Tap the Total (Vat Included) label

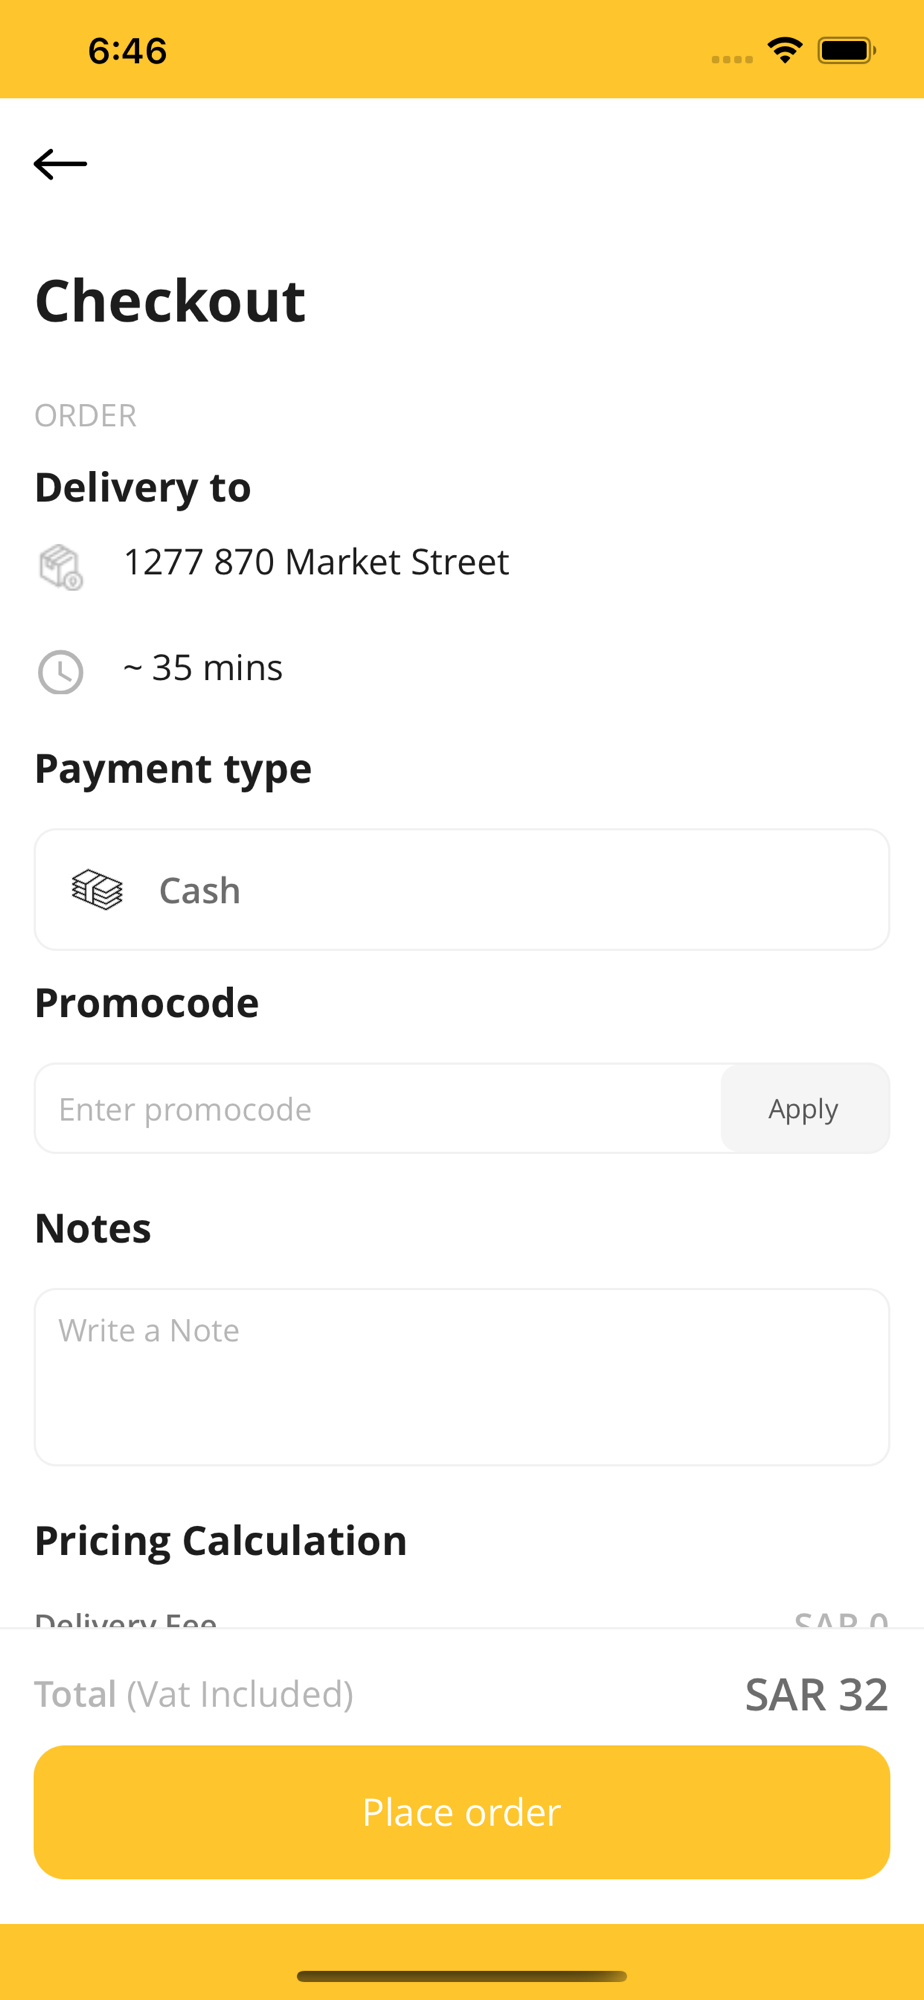194,1694
